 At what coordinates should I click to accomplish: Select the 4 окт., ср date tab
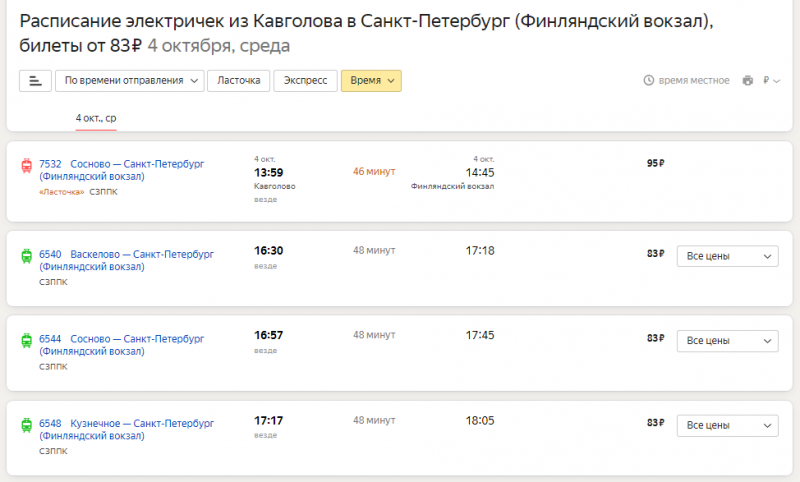click(96, 118)
